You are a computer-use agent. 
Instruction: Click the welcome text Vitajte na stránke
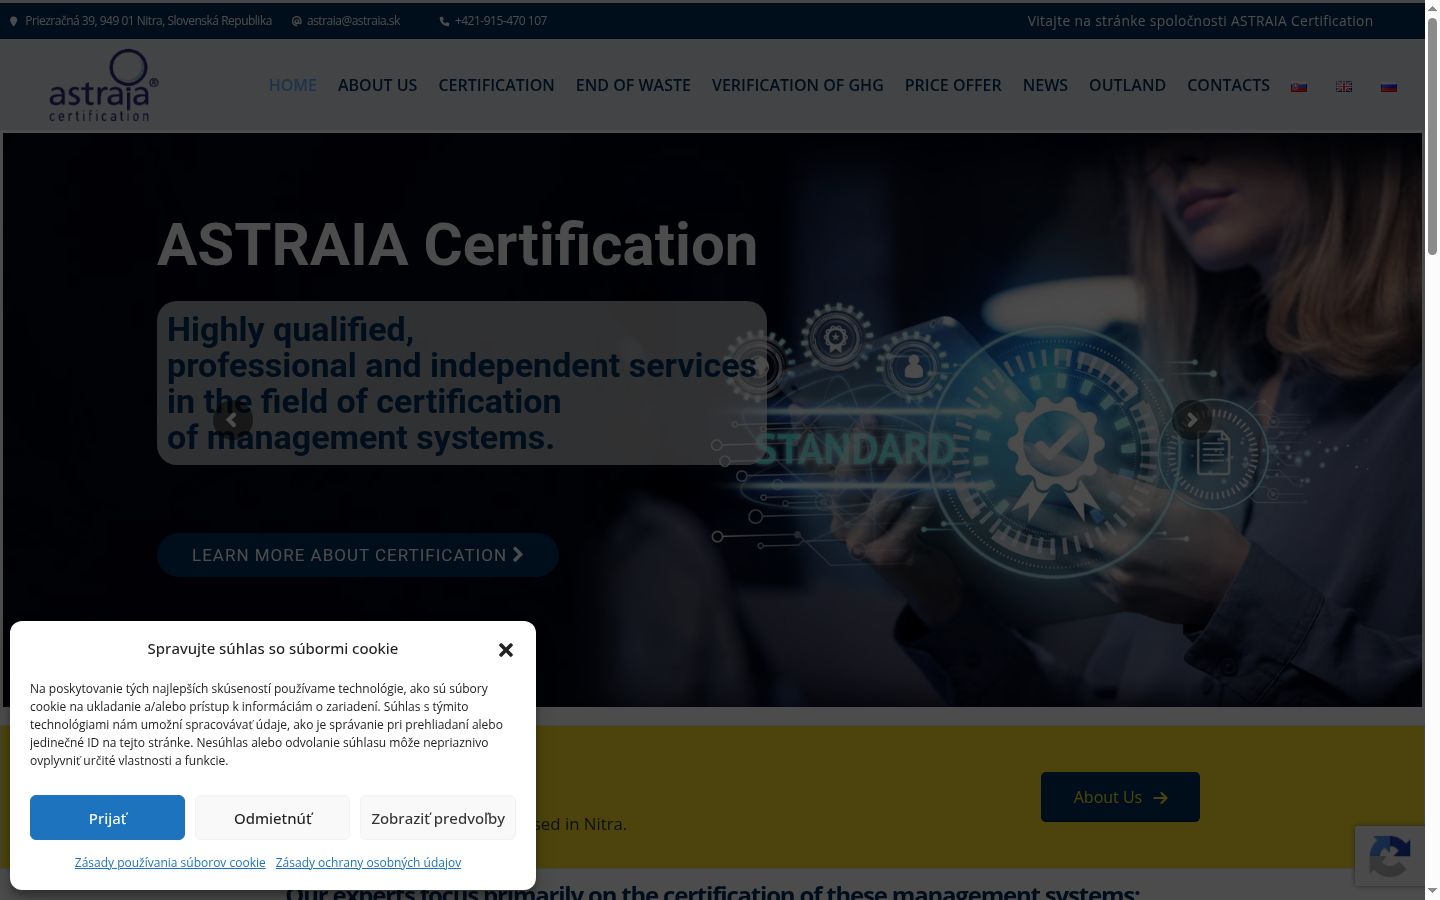click(x=1200, y=21)
